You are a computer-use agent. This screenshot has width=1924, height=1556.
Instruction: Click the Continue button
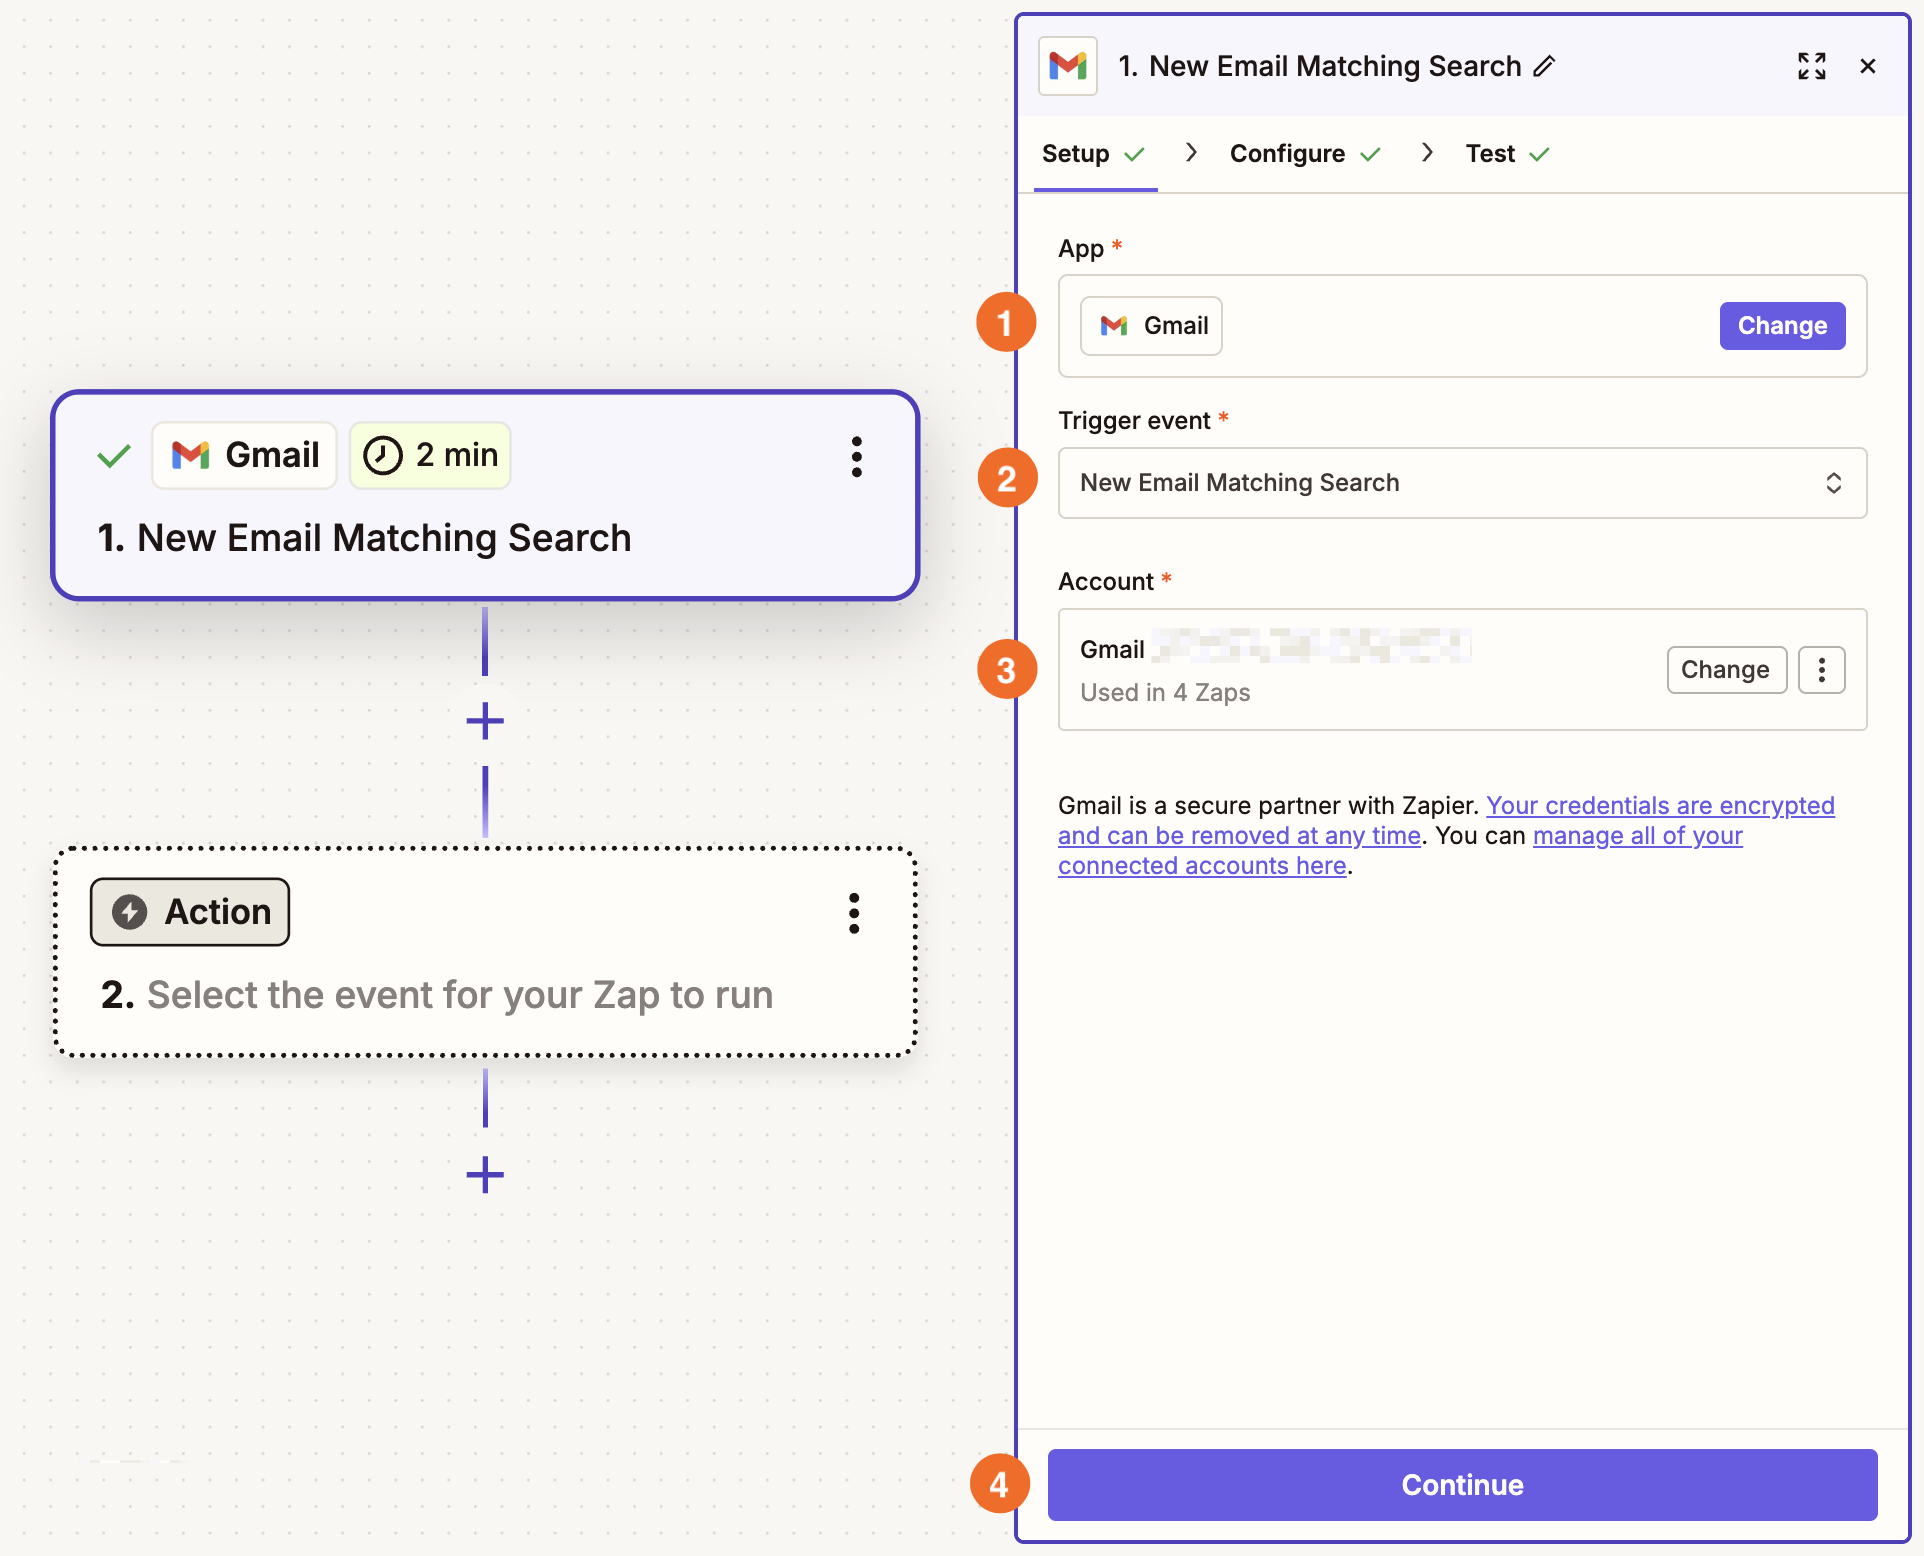click(1461, 1485)
